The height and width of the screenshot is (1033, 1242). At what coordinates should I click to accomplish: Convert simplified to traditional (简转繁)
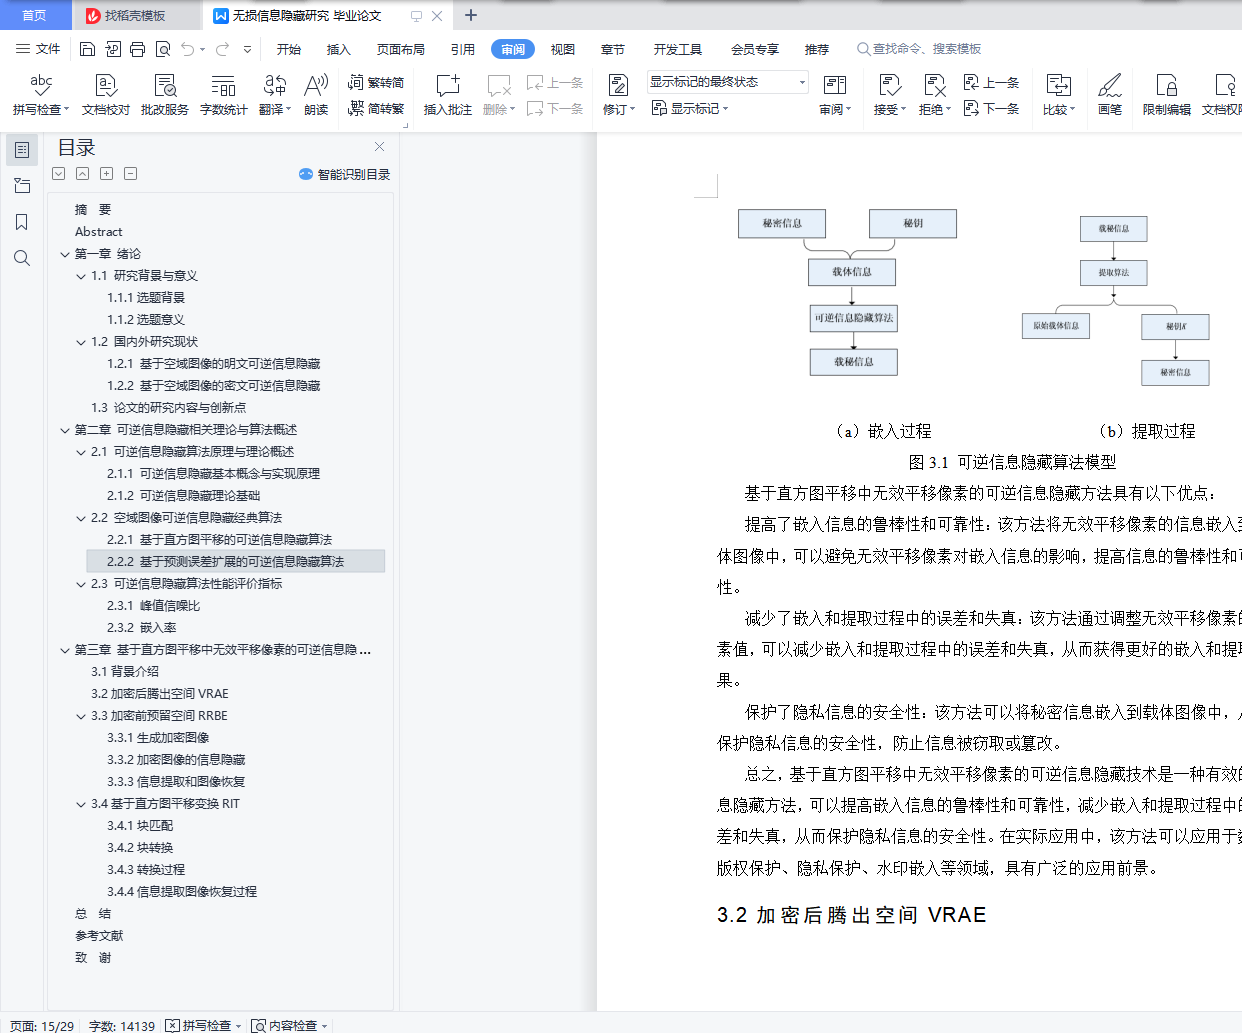coord(376,108)
